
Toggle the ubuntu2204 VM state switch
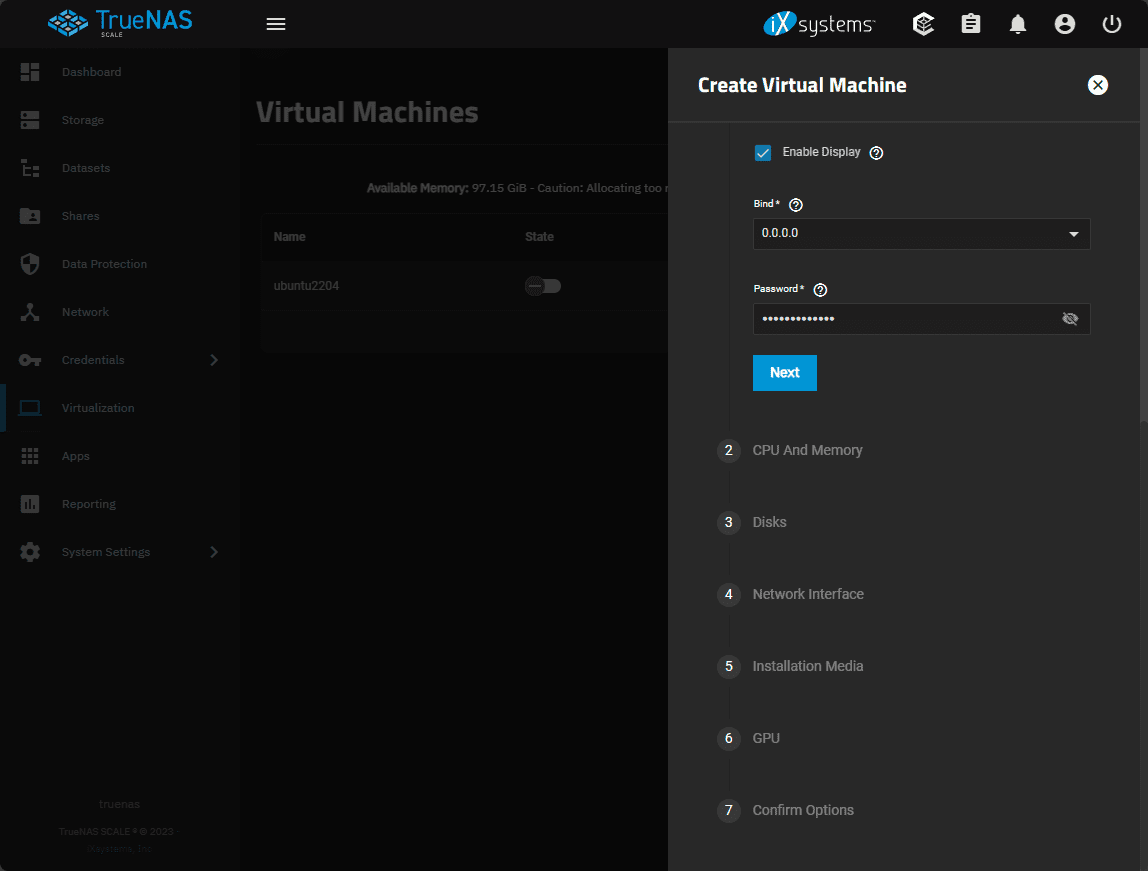[x=544, y=286]
